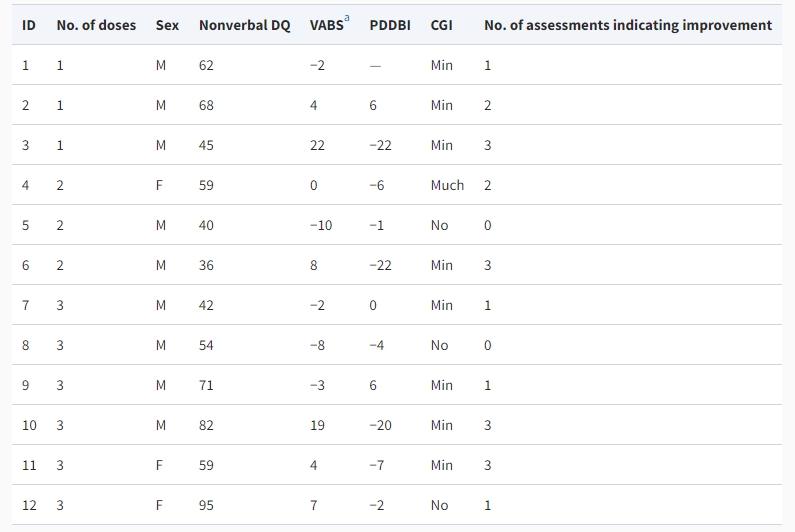Click the Nonverbal DQ value 71

[x=206, y=385]
